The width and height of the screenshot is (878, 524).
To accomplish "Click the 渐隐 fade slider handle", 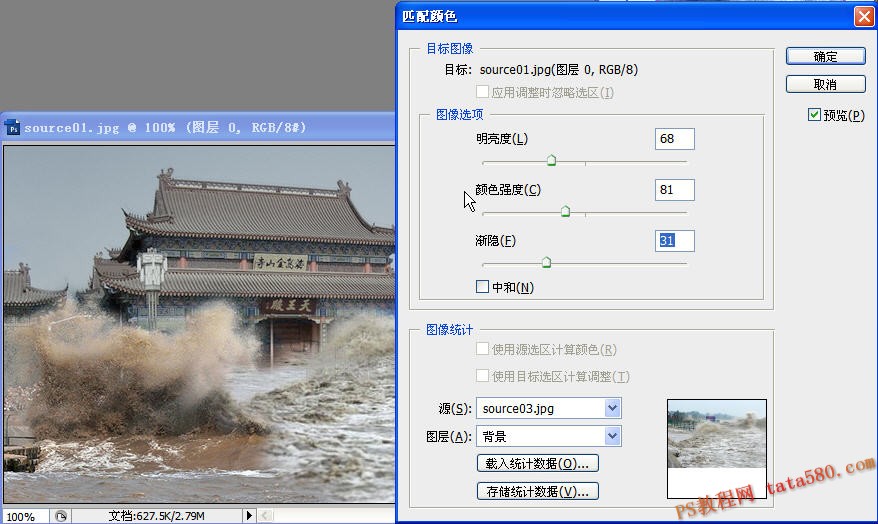I will 547,262.
